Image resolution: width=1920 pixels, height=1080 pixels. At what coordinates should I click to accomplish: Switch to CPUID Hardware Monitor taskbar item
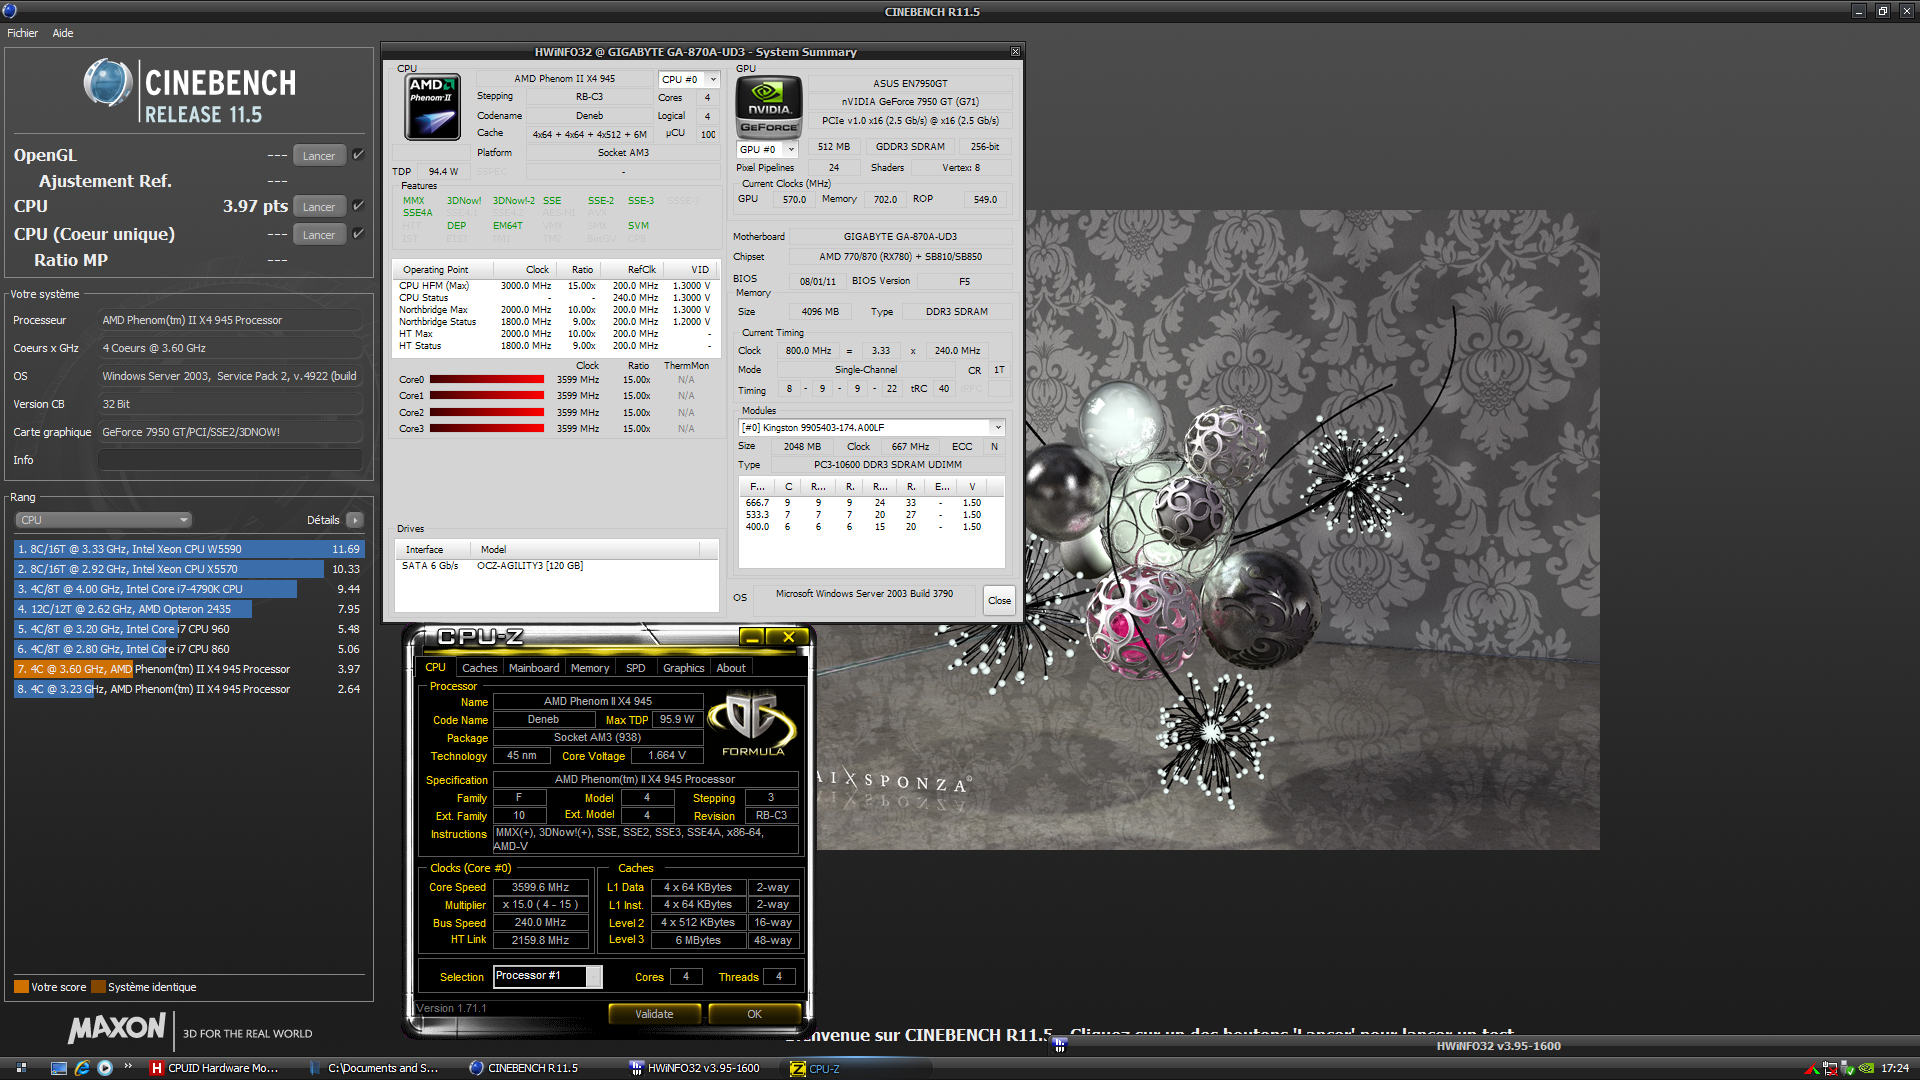tap(215, 1068)
